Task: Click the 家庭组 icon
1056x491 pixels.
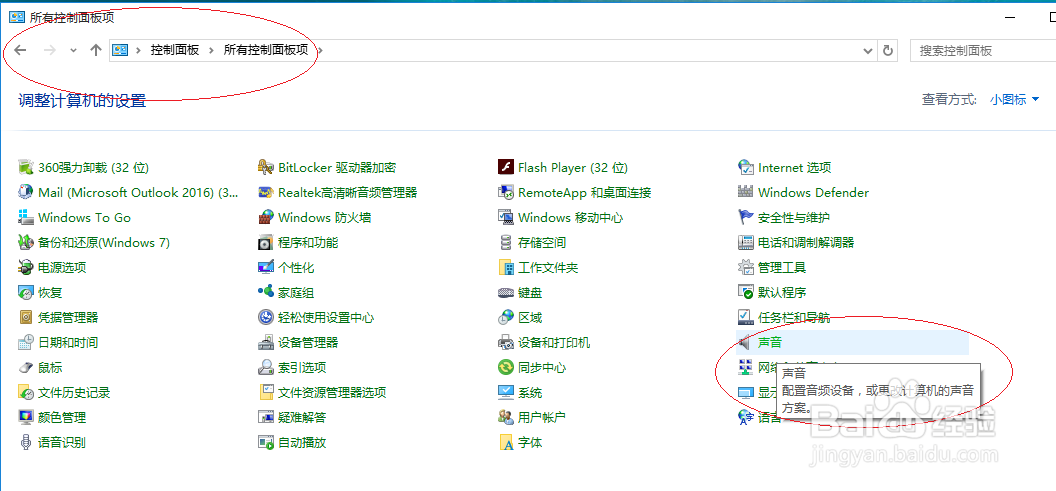Action: pos(266,292)
